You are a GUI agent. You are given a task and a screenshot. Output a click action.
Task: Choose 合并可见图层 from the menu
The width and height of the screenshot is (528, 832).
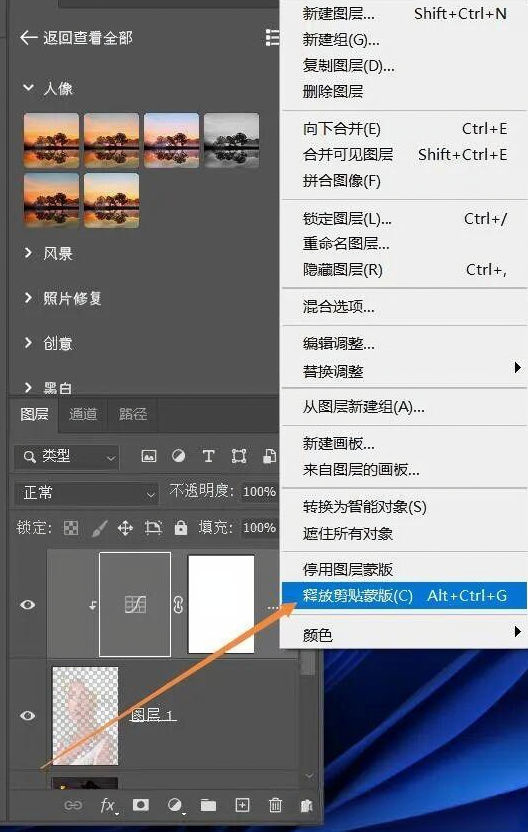pos(404,154)
